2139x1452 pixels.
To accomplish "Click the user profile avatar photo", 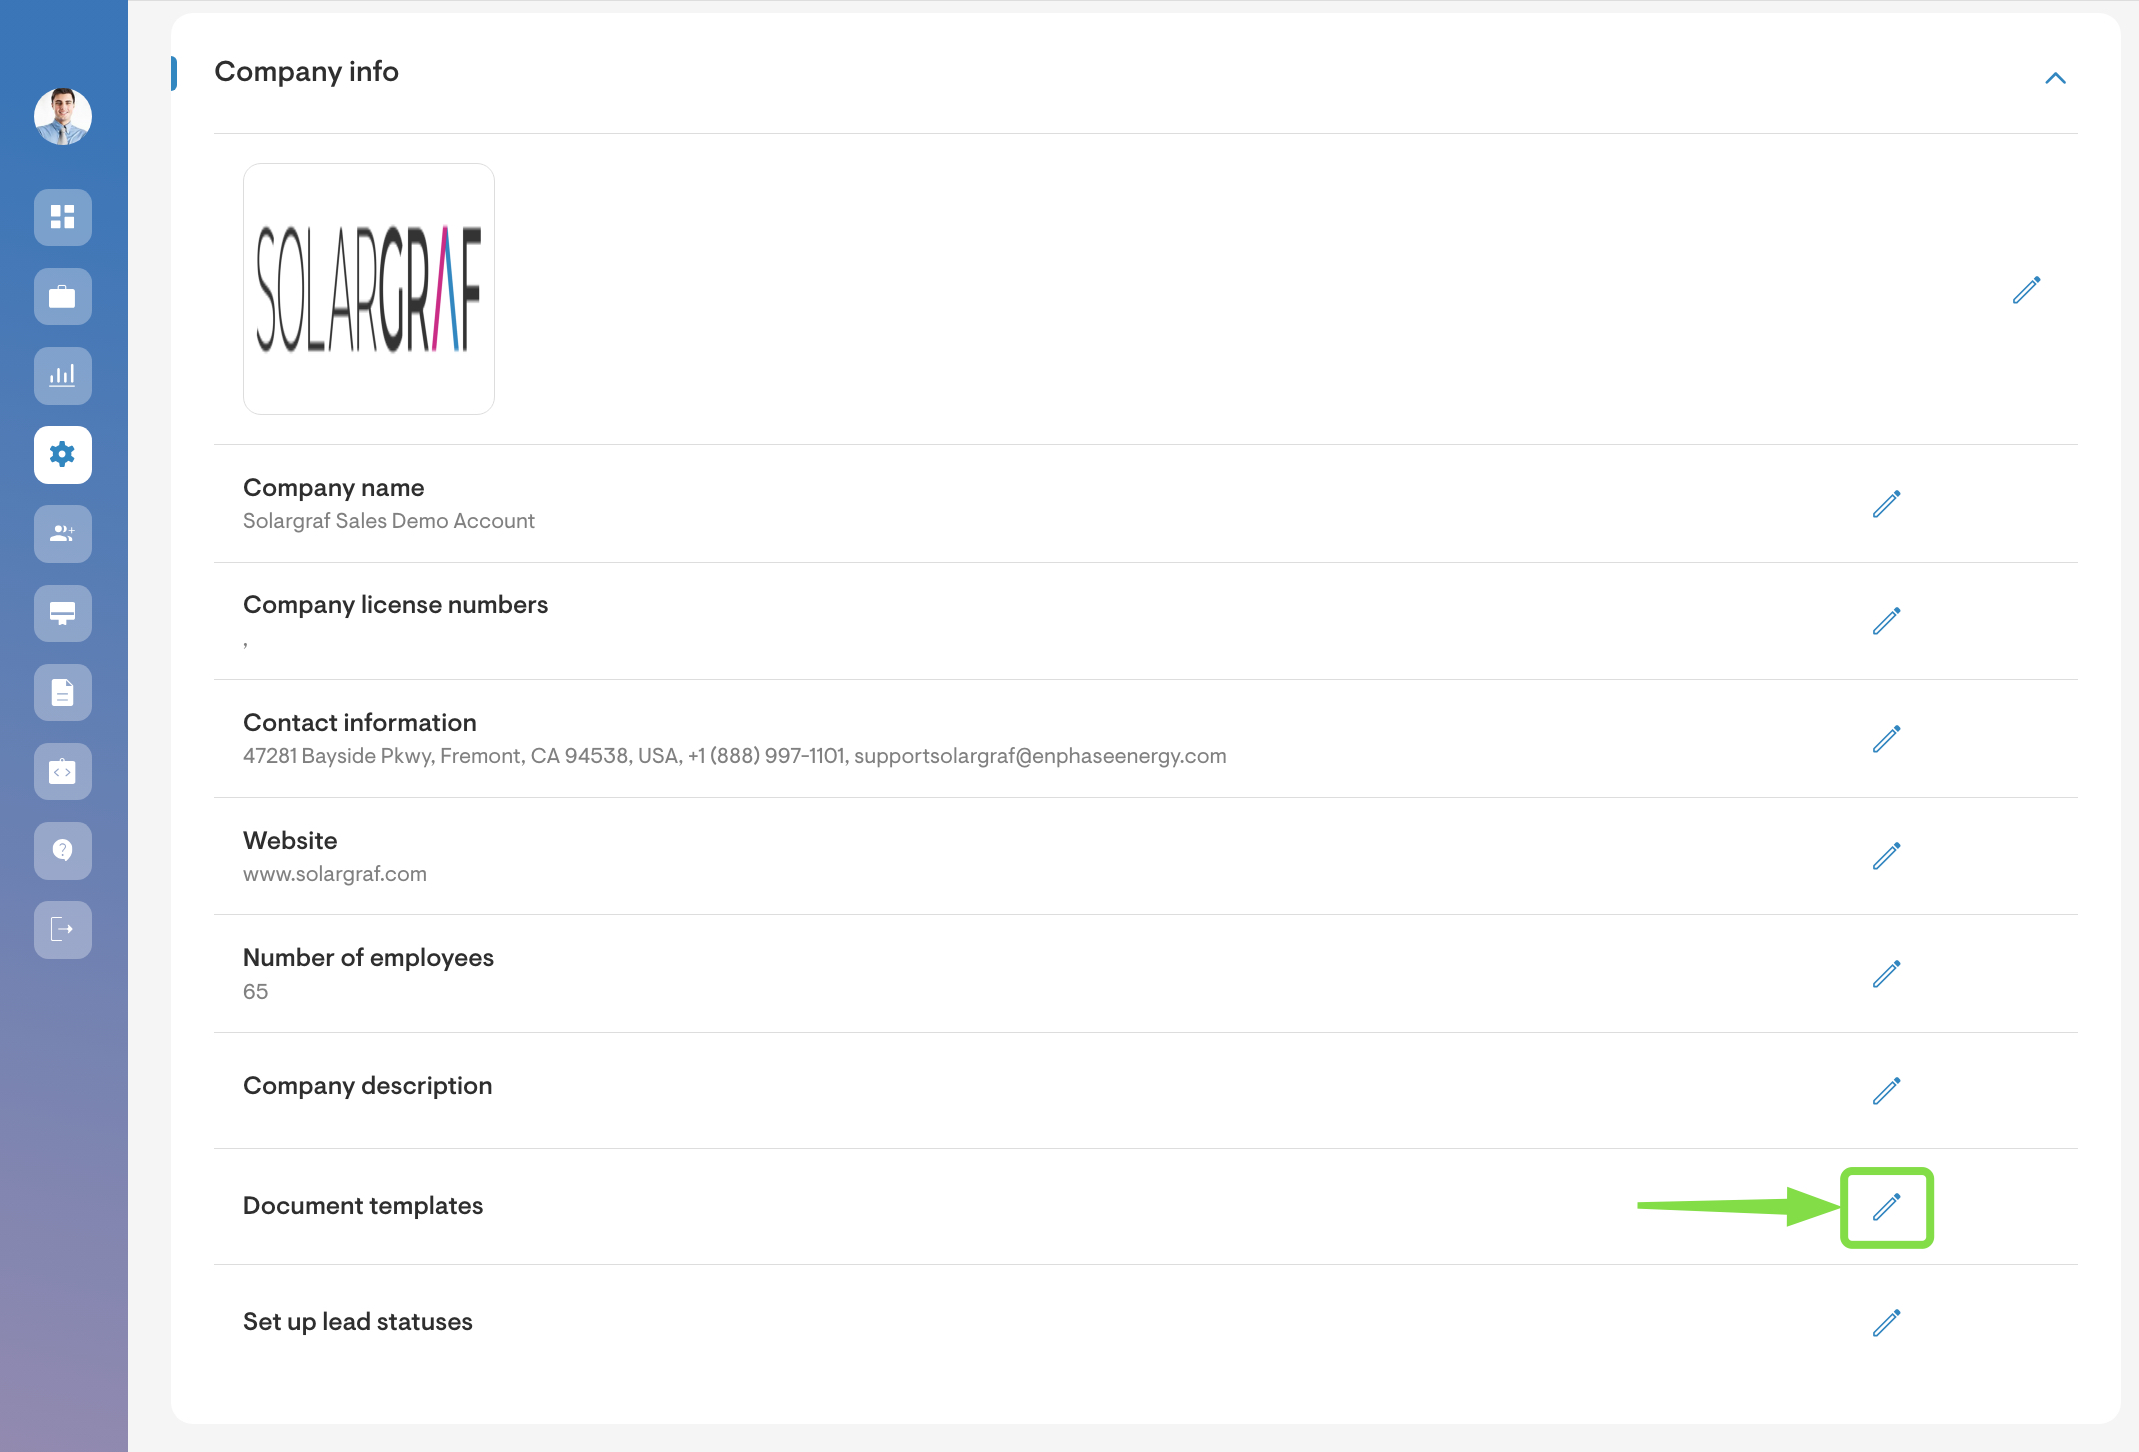I will (x=63, y=116).
